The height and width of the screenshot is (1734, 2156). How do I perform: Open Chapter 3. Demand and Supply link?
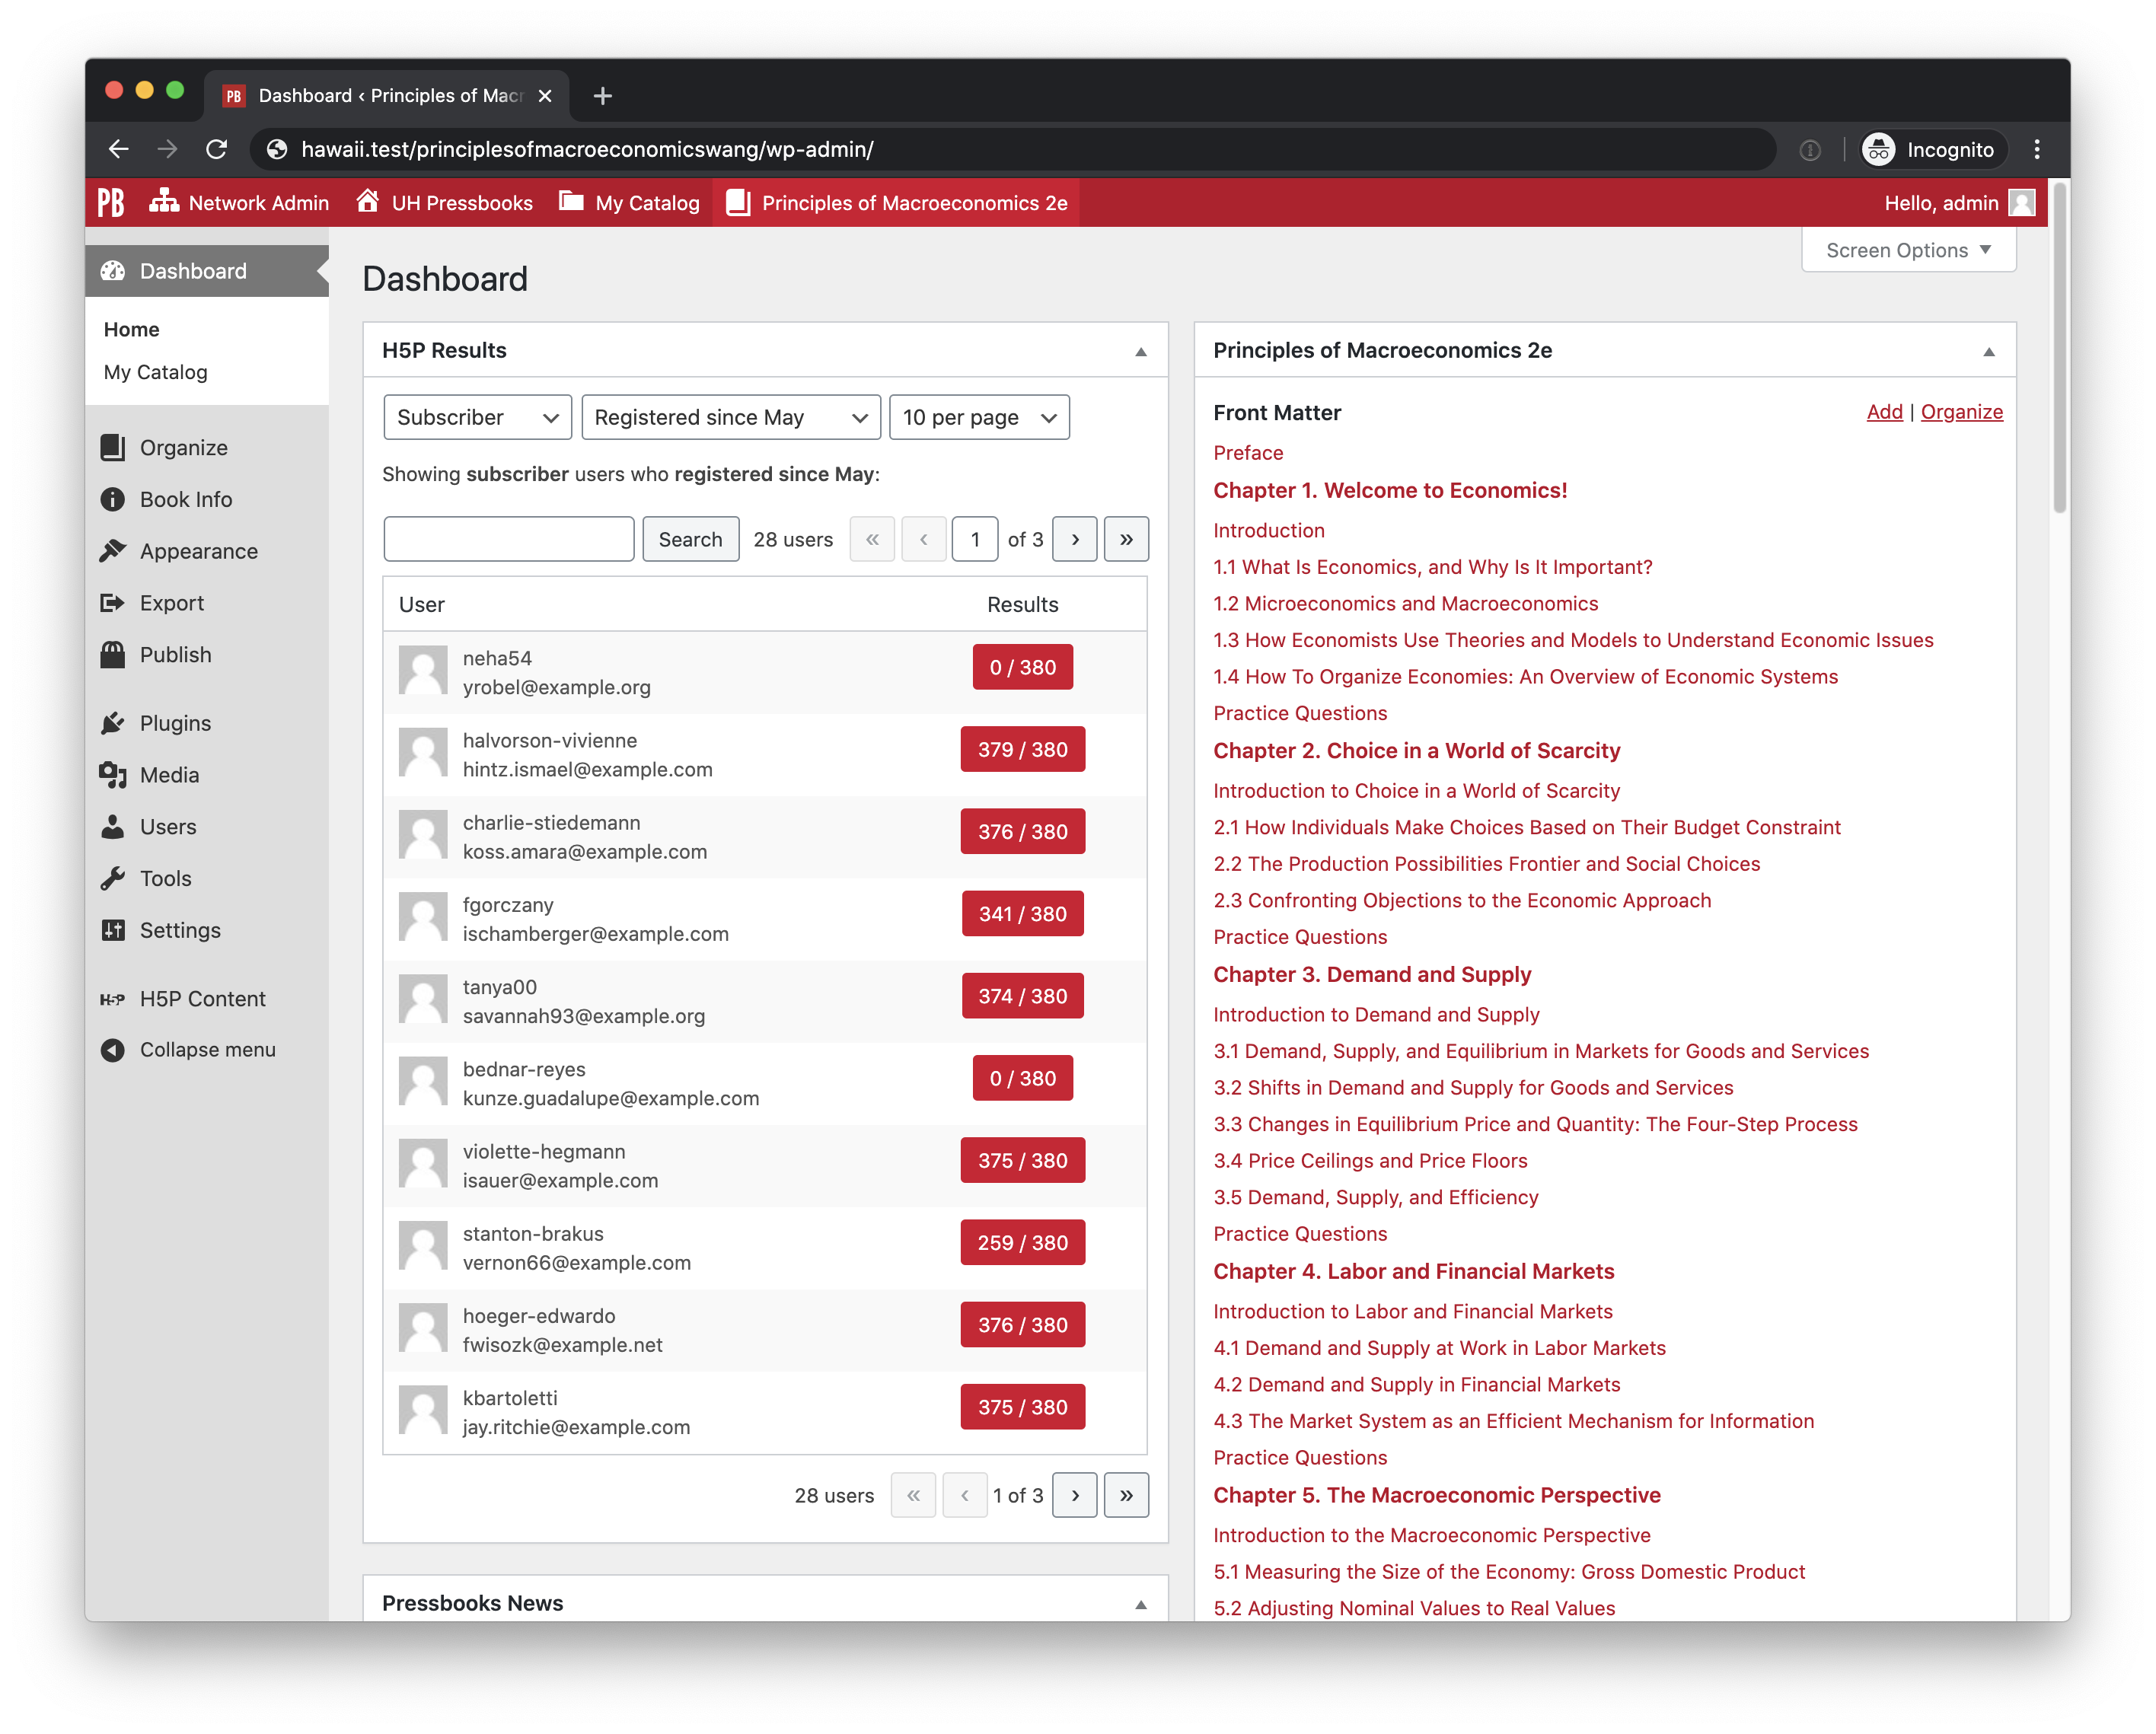1372,975
